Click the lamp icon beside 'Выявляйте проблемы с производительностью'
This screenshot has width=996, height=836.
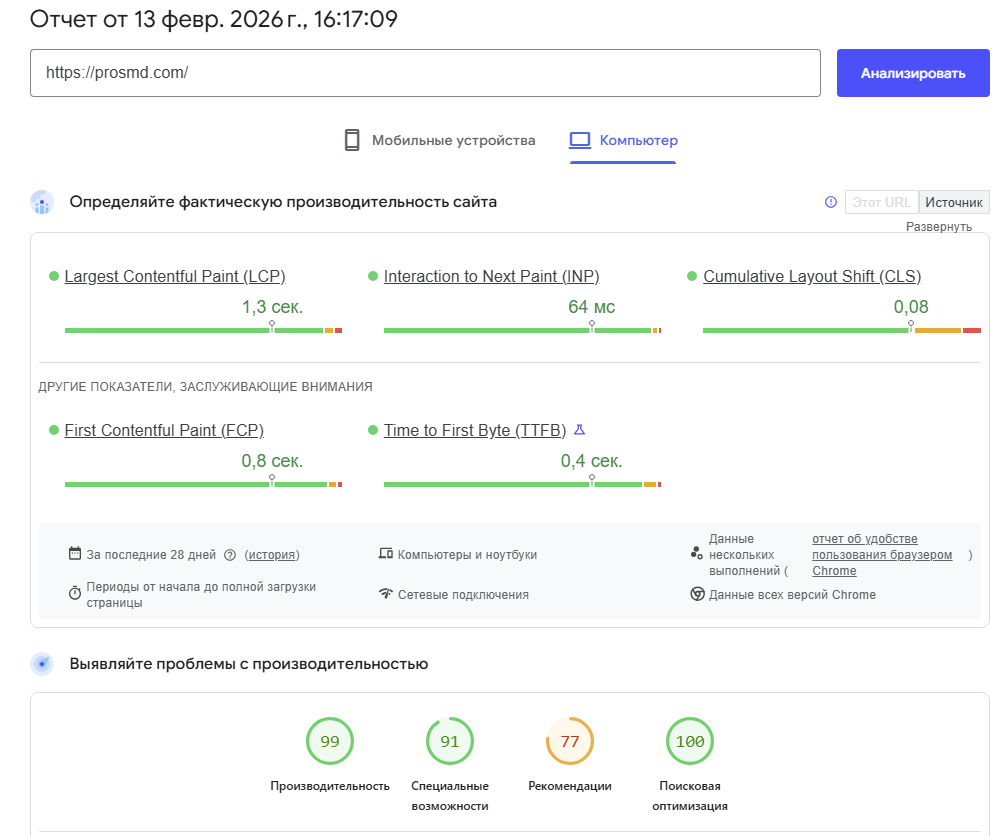pyautogui.click(x=41, y=663)
